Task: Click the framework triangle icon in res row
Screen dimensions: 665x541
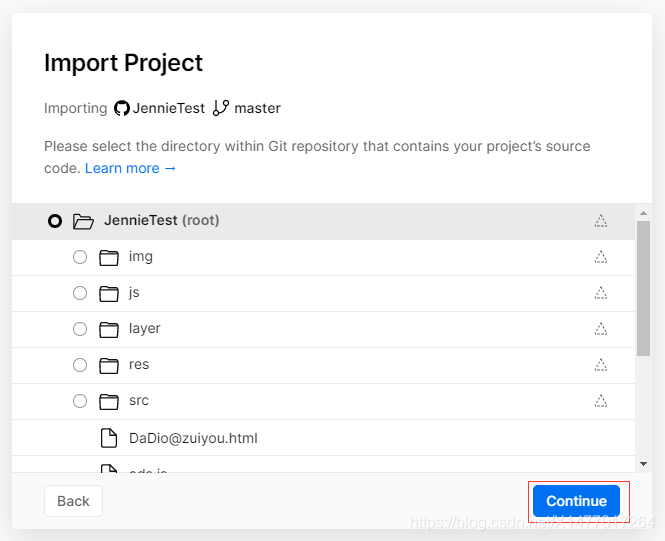Action: click(x=601, y=365)
